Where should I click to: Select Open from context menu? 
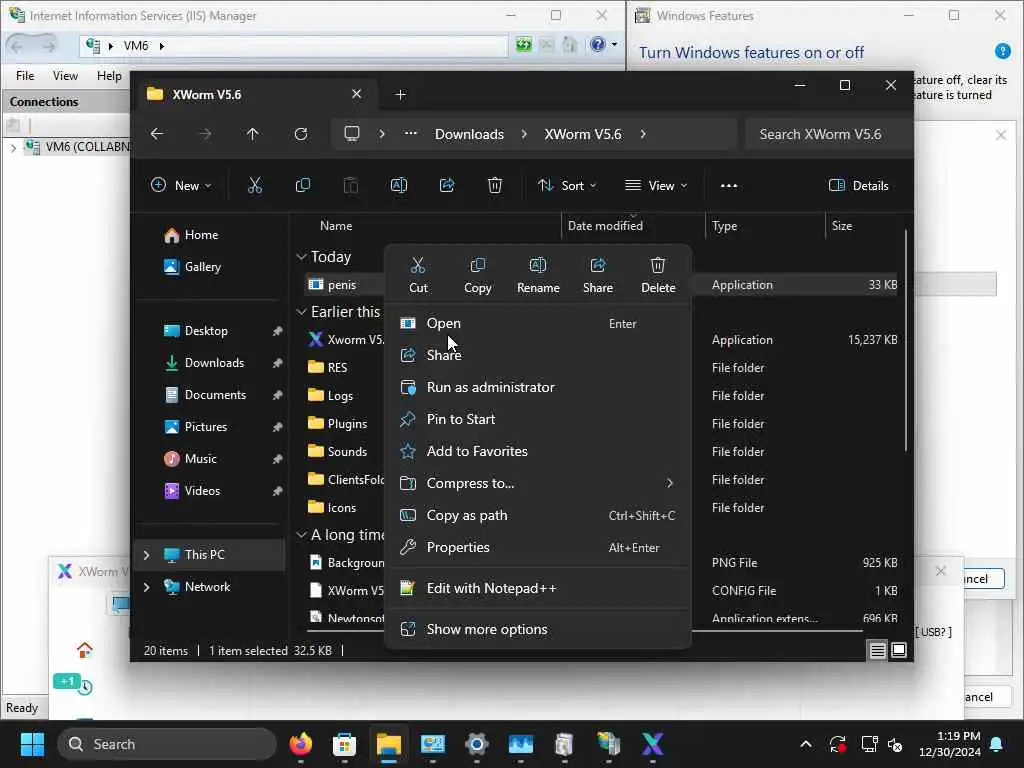(537, 323)
